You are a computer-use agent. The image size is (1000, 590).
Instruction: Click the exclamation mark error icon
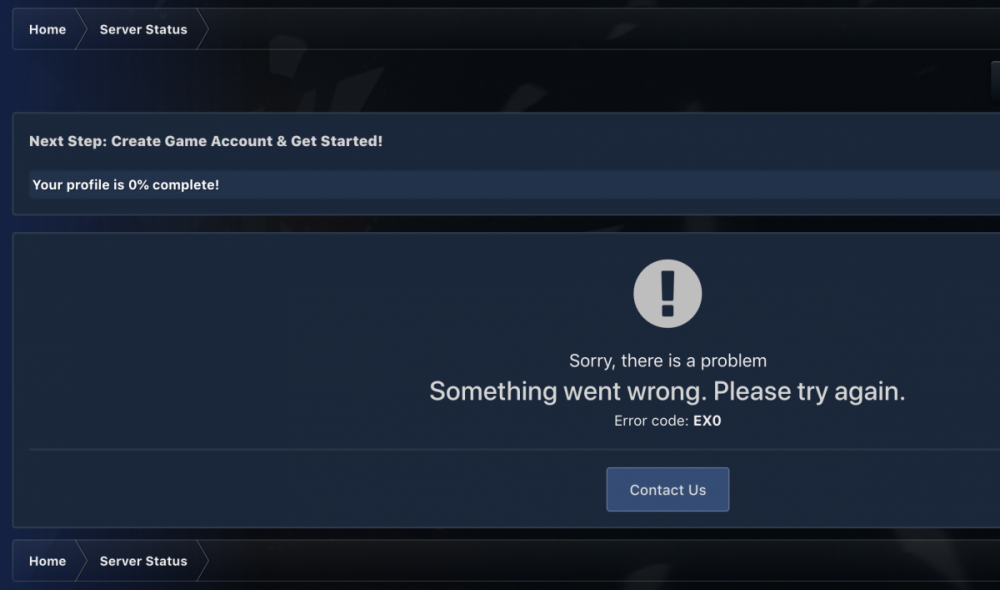667,293
